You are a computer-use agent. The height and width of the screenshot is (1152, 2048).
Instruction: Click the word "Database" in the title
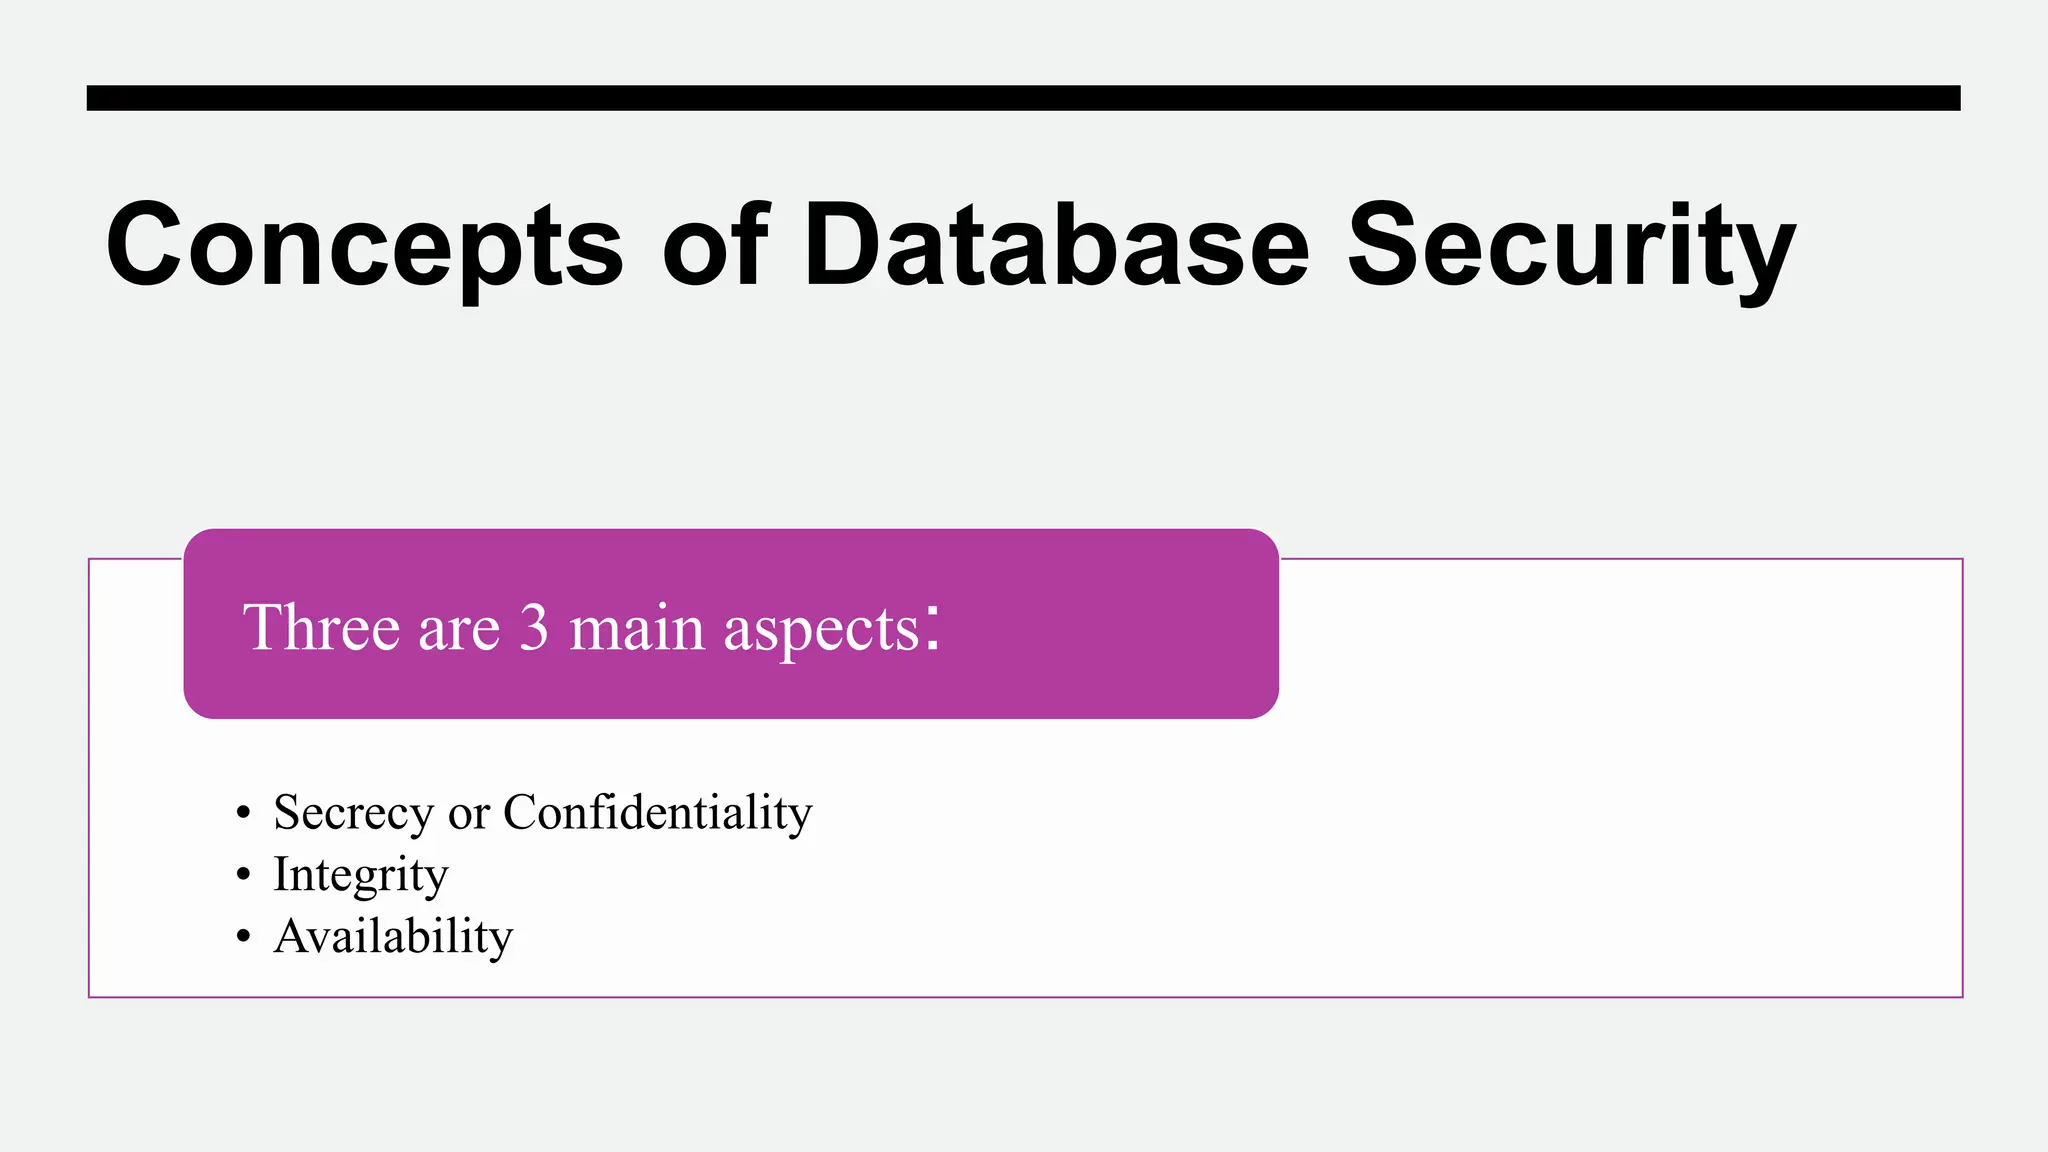pos(1056,246)
